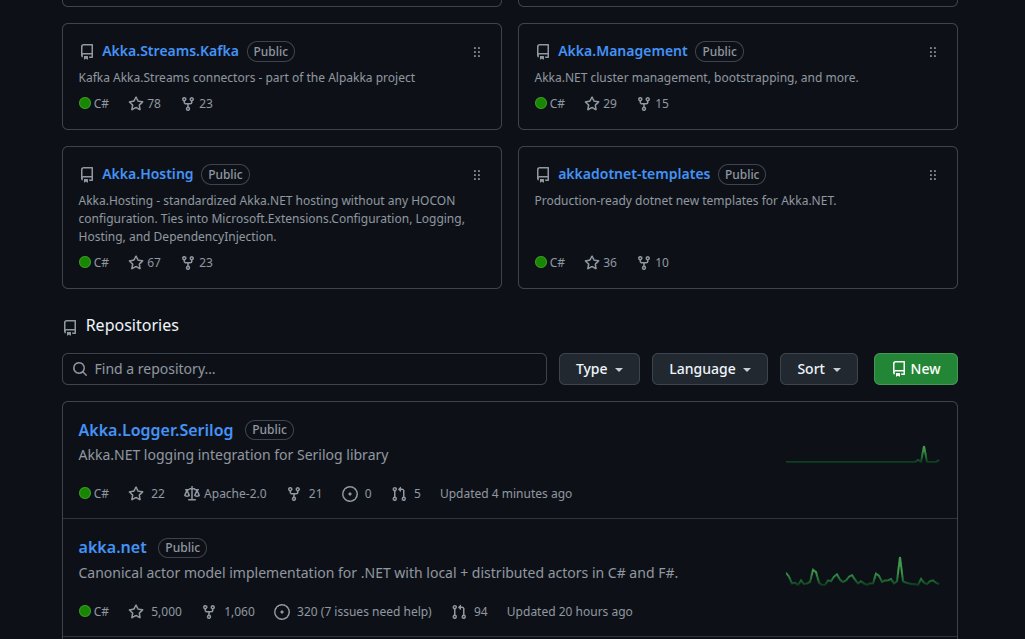Click the search magnifier icon in repository filter
The height and width of the screenshot is (639, 1025).
click(x=80, y=369)
